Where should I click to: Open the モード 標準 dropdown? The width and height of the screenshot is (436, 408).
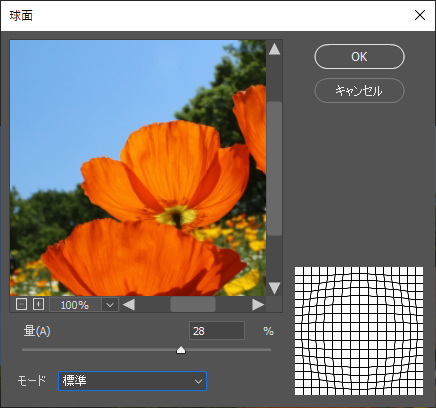[132, 381]
